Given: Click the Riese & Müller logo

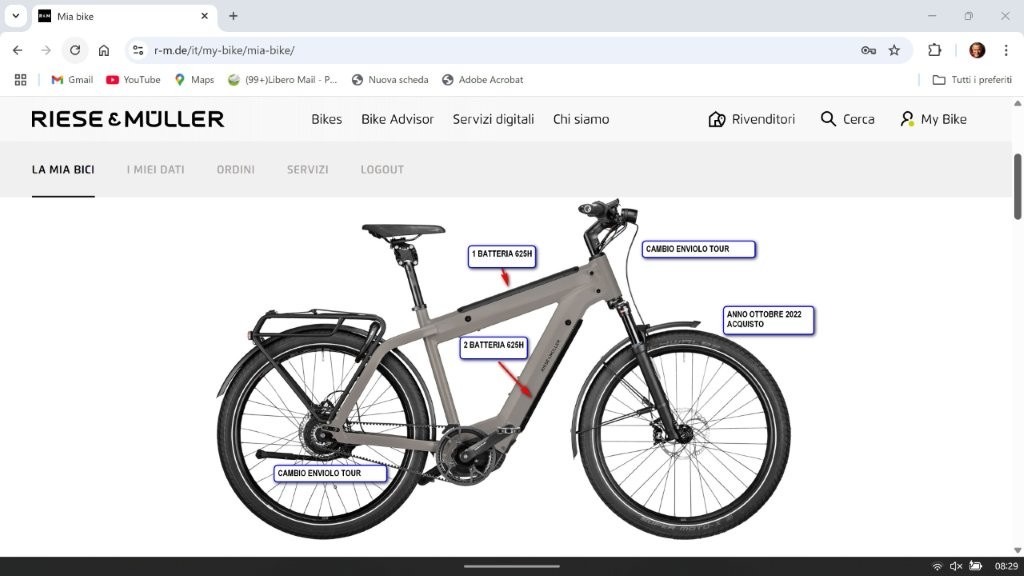Looking at the screenshot, I should [128, 119].
